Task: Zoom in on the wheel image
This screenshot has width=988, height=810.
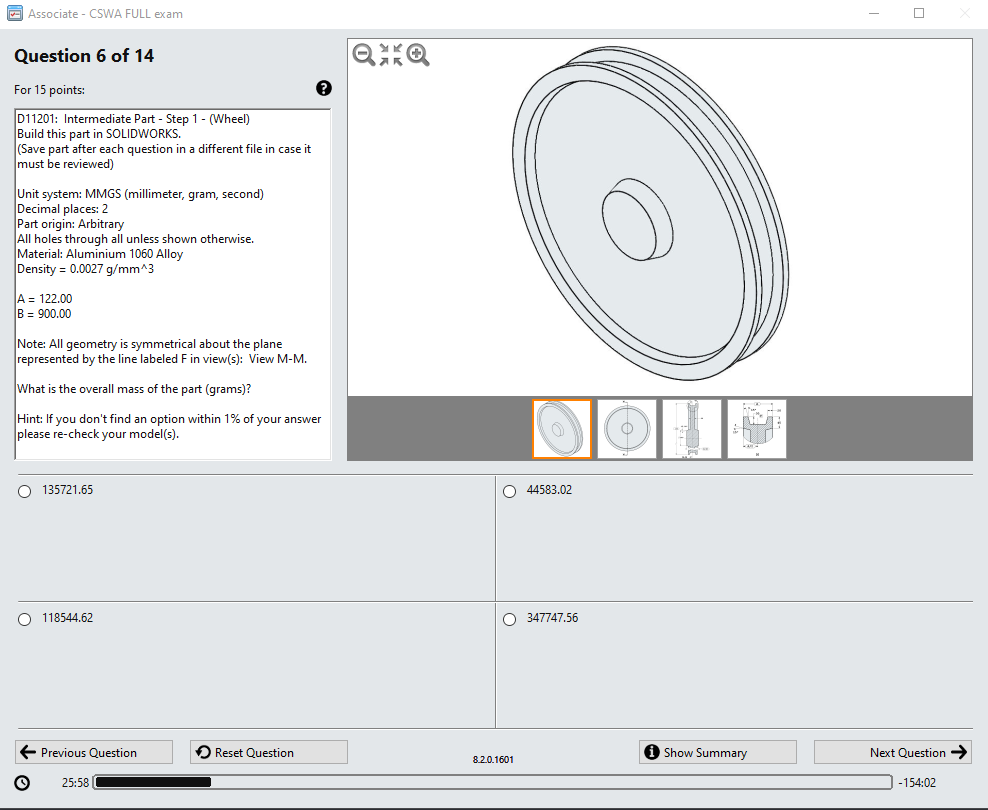Action: (418, 55)
